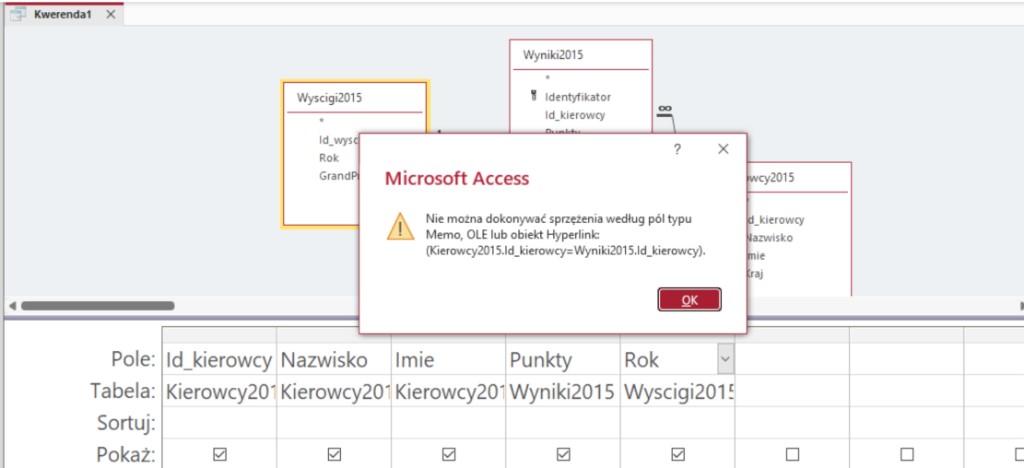Click the Kwerenda1 query icon on the tab

click(x=17, y=15)
